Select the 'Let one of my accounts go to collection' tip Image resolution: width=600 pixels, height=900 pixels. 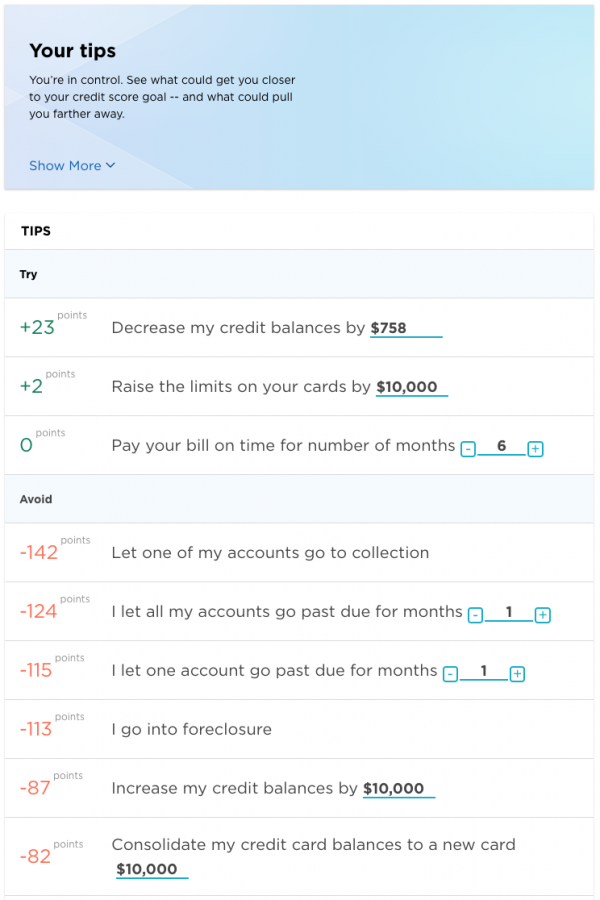point(270,553)
